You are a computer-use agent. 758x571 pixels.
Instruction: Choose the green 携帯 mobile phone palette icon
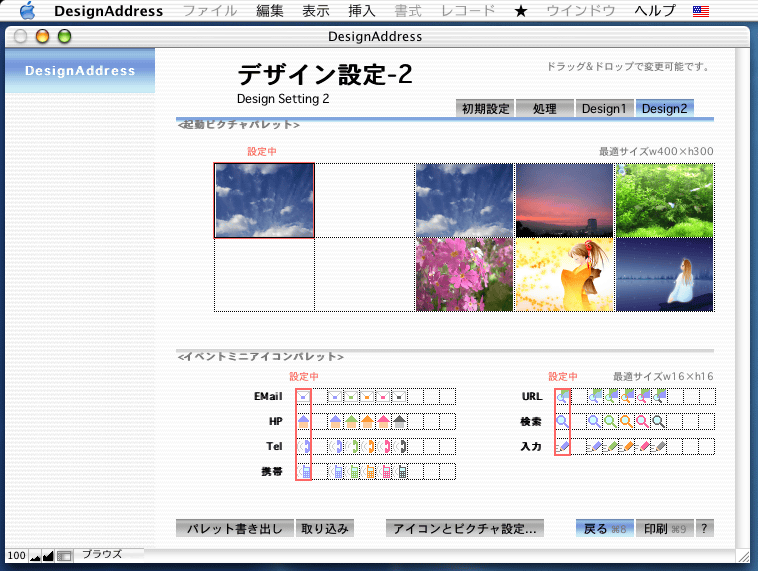tap(351, 471)
